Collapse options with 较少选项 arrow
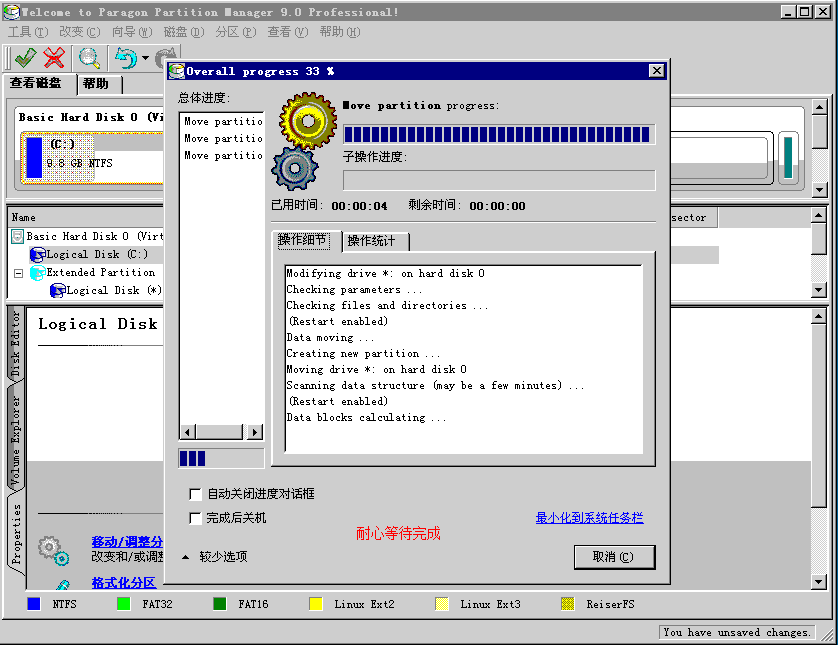 pyautogui.click(x=185, y=557)
